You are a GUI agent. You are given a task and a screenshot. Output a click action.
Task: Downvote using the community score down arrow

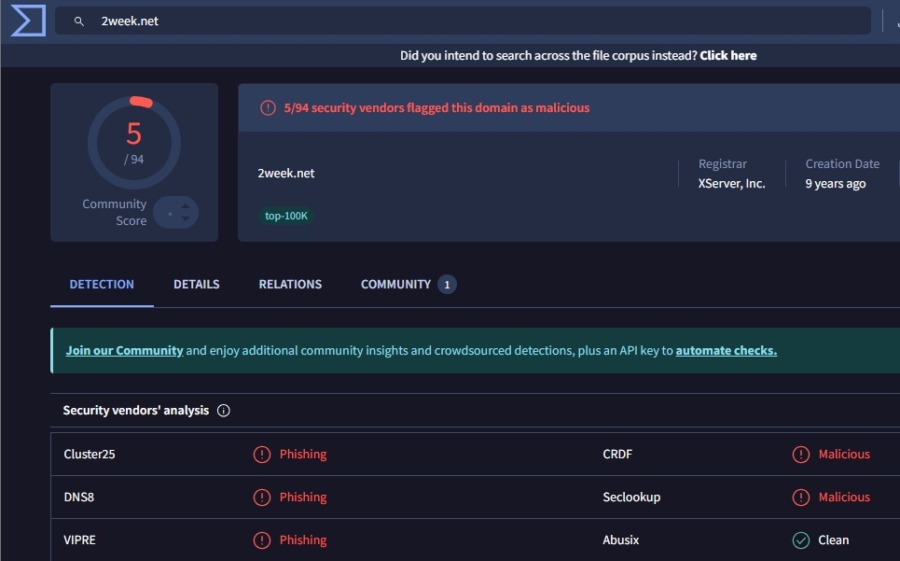pos(185,219)
